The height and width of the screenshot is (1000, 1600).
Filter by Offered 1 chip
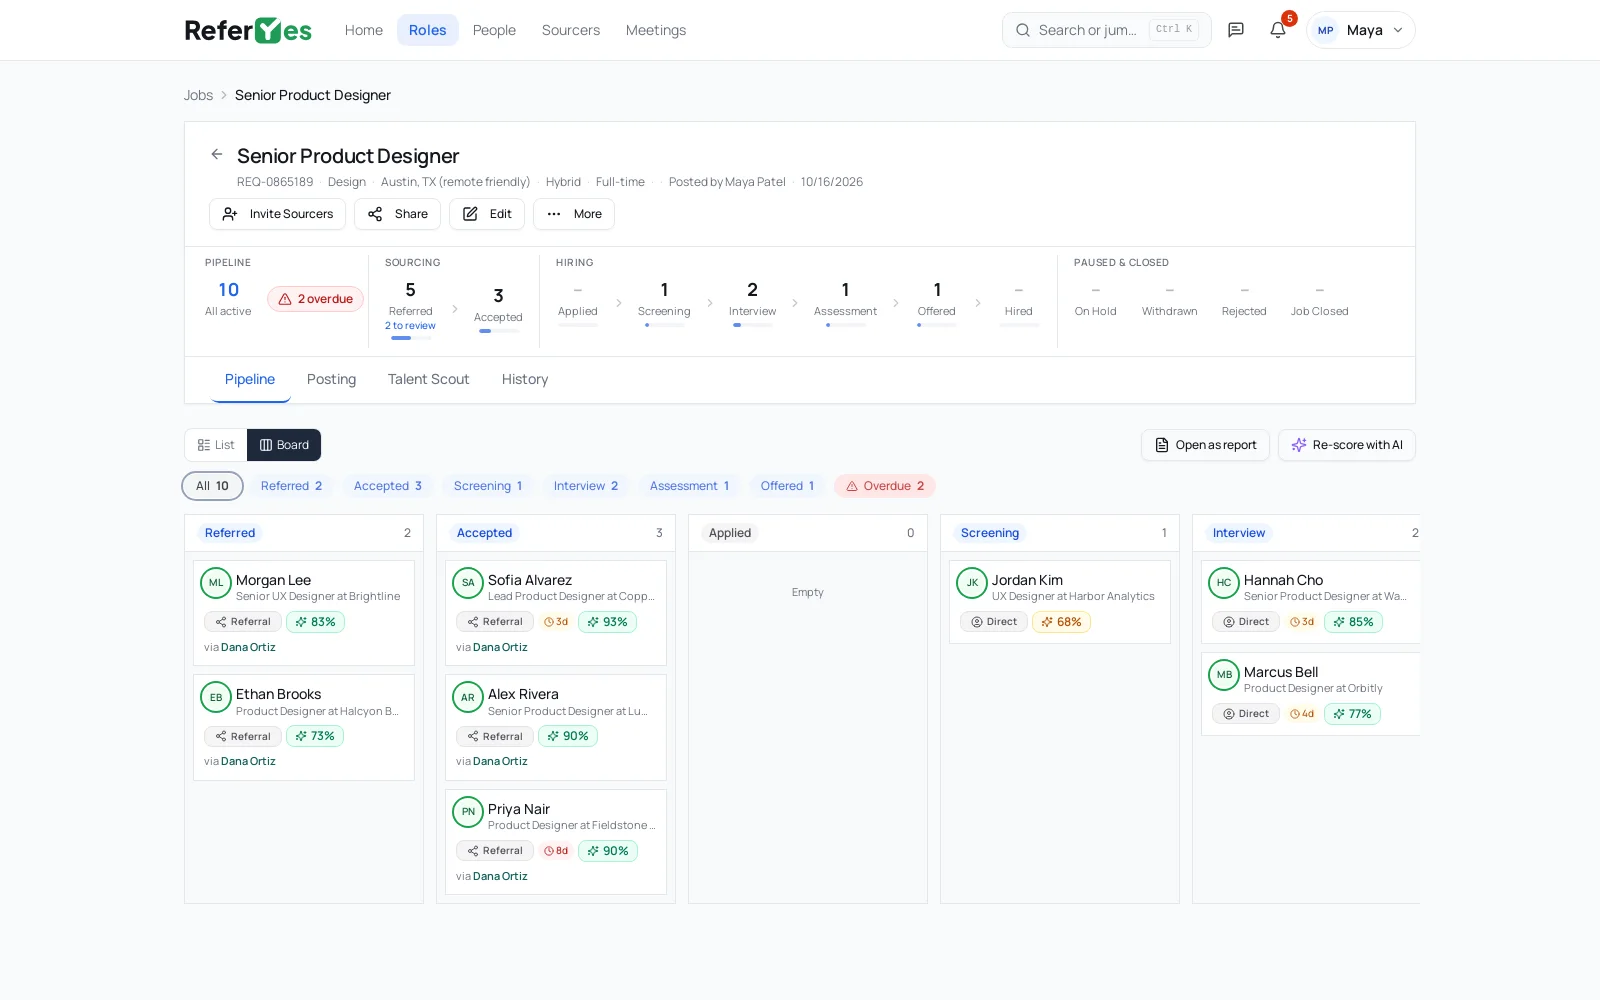click(787, 486)
